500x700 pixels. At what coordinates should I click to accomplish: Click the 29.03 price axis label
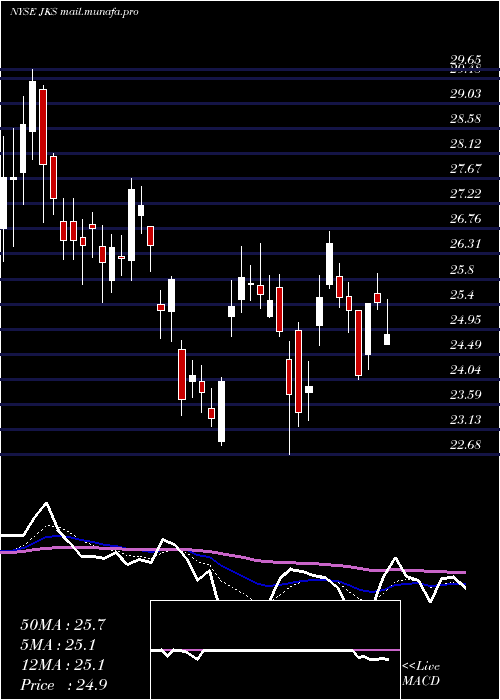(466, 94)
